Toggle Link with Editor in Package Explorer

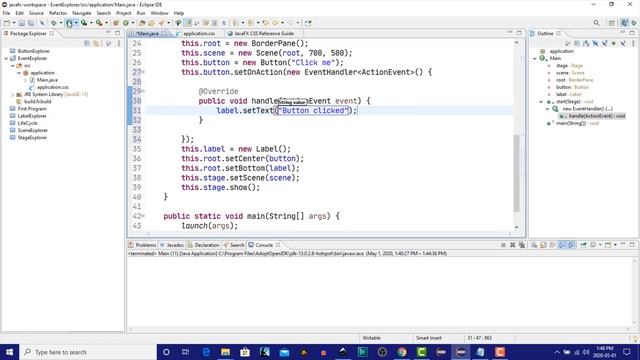tap(96, 43)
